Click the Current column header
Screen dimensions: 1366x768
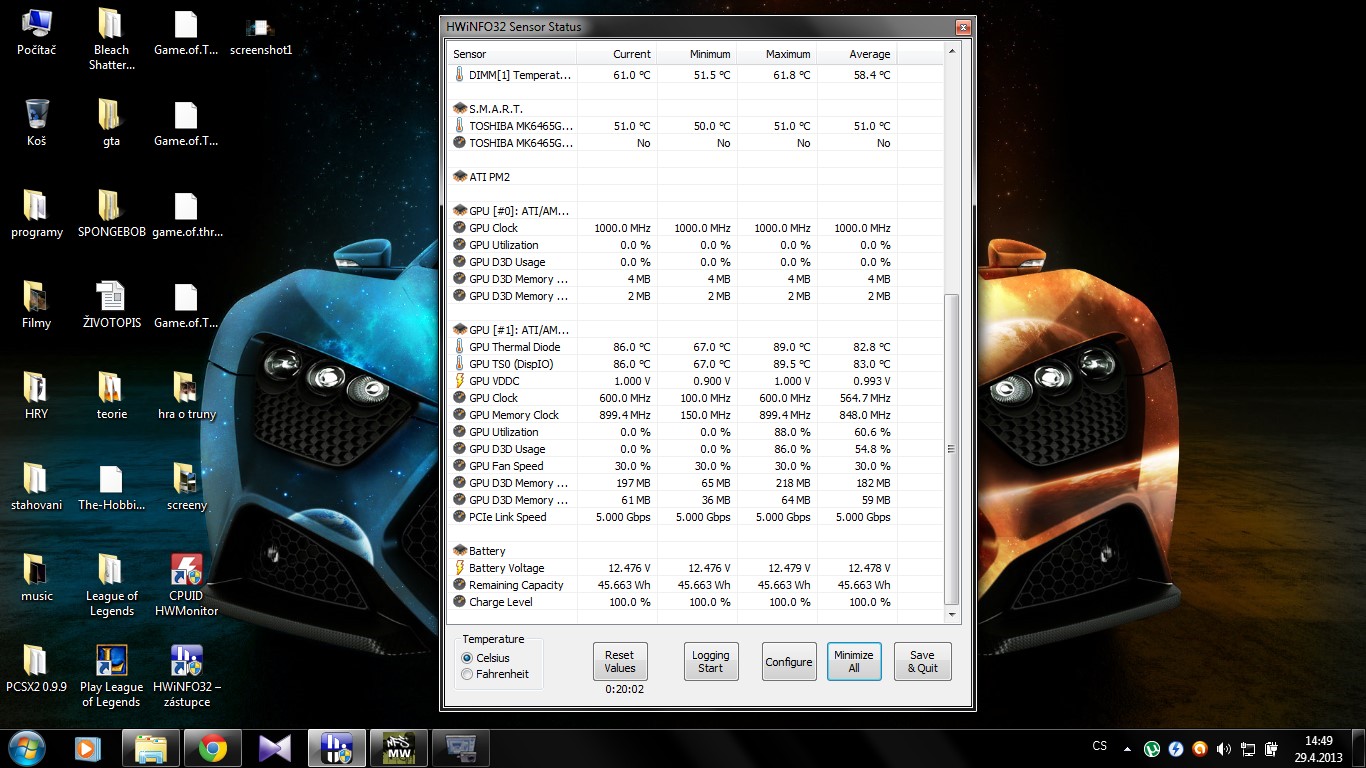pyautogui.click(x=616, y=54)
